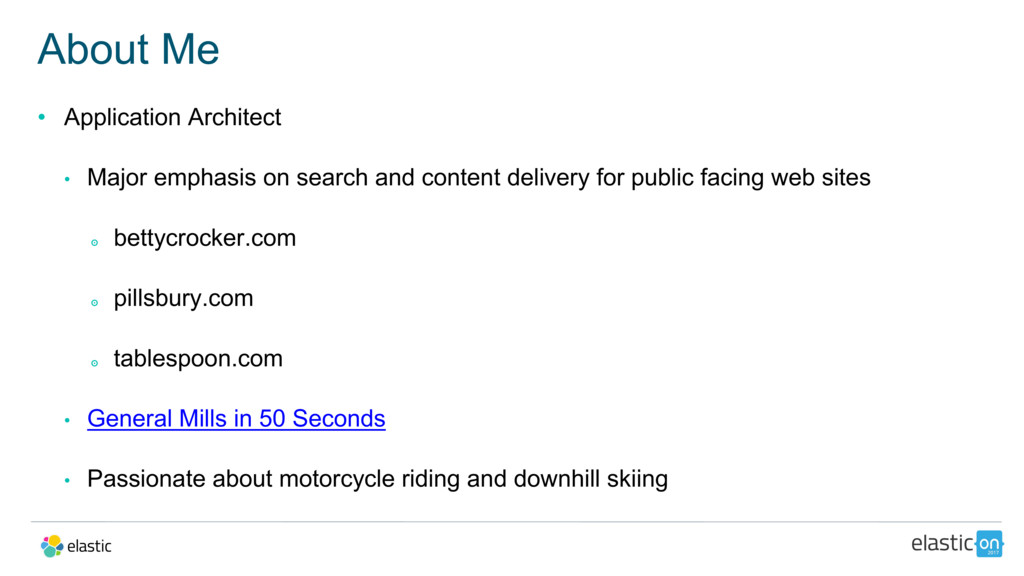This screenshot has height=576, width=1024.
Task: Click the hollow circle bullet before pillsbury.com
Action: (93, 302)
